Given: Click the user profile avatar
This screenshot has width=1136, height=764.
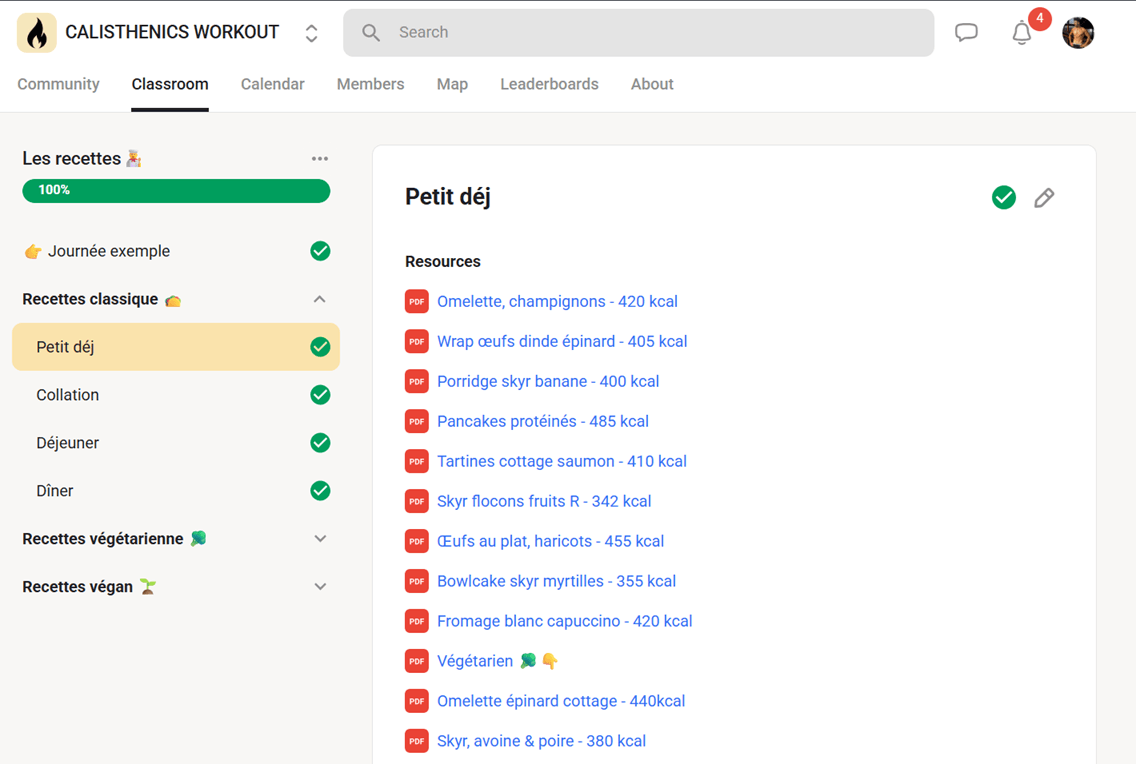Looking at the screenshot, I should 1078,33.
